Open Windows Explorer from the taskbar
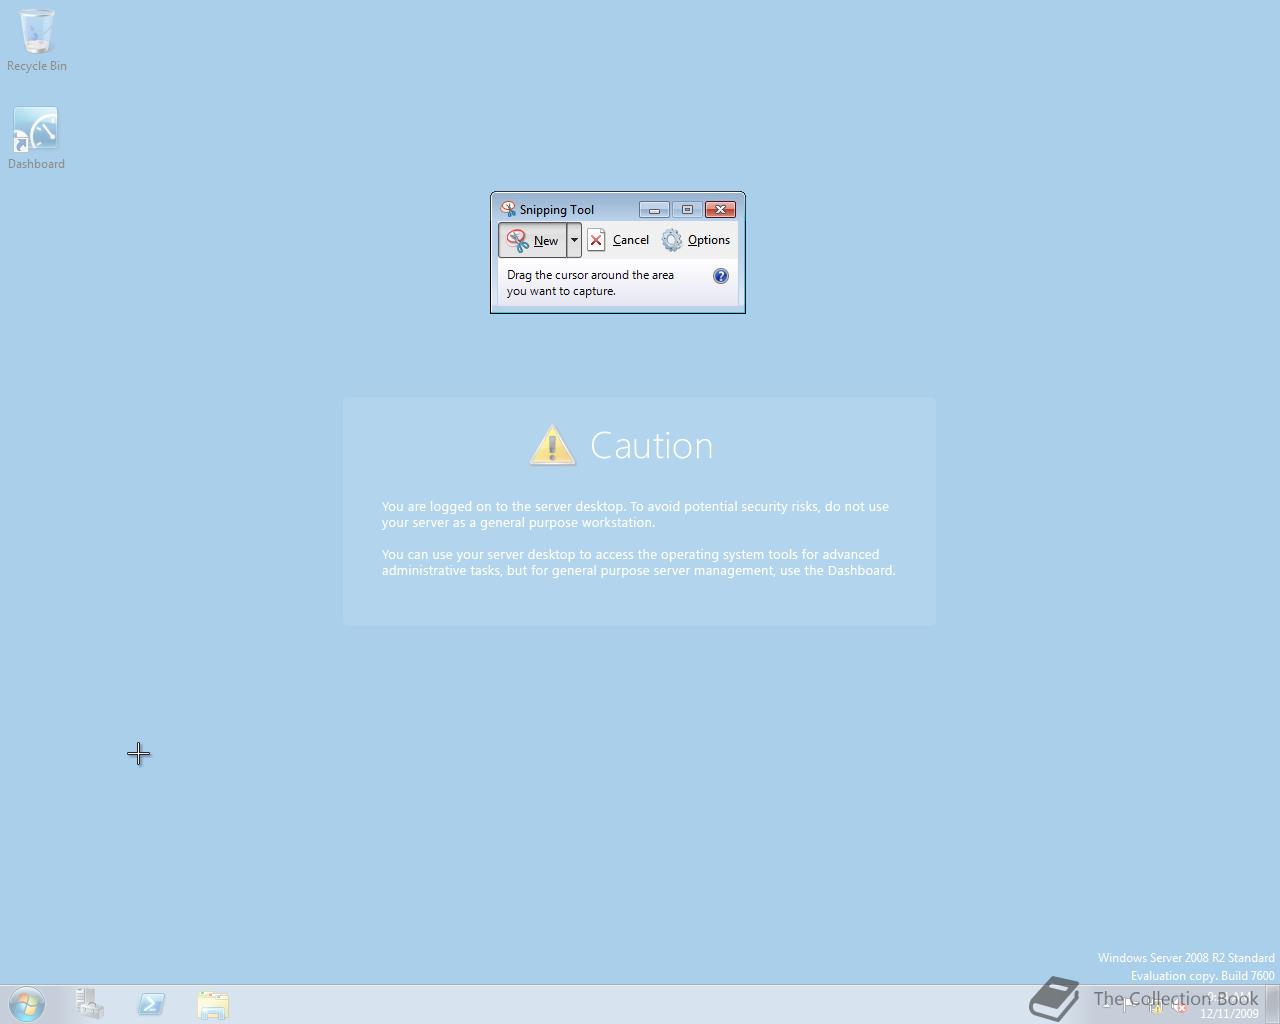The image size is (1280, 1024). (213, 1004)
